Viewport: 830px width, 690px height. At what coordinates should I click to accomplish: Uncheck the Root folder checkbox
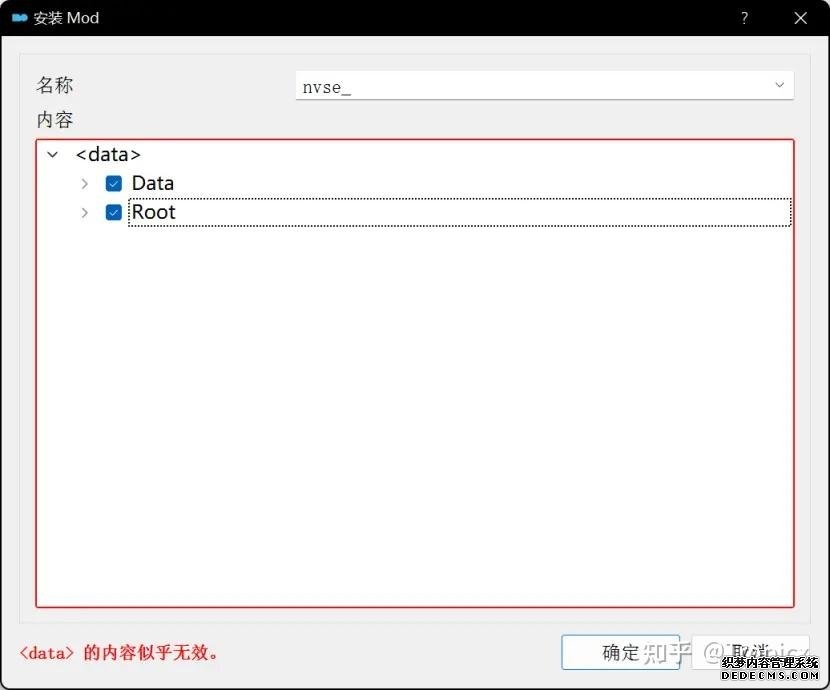(114, 213)
